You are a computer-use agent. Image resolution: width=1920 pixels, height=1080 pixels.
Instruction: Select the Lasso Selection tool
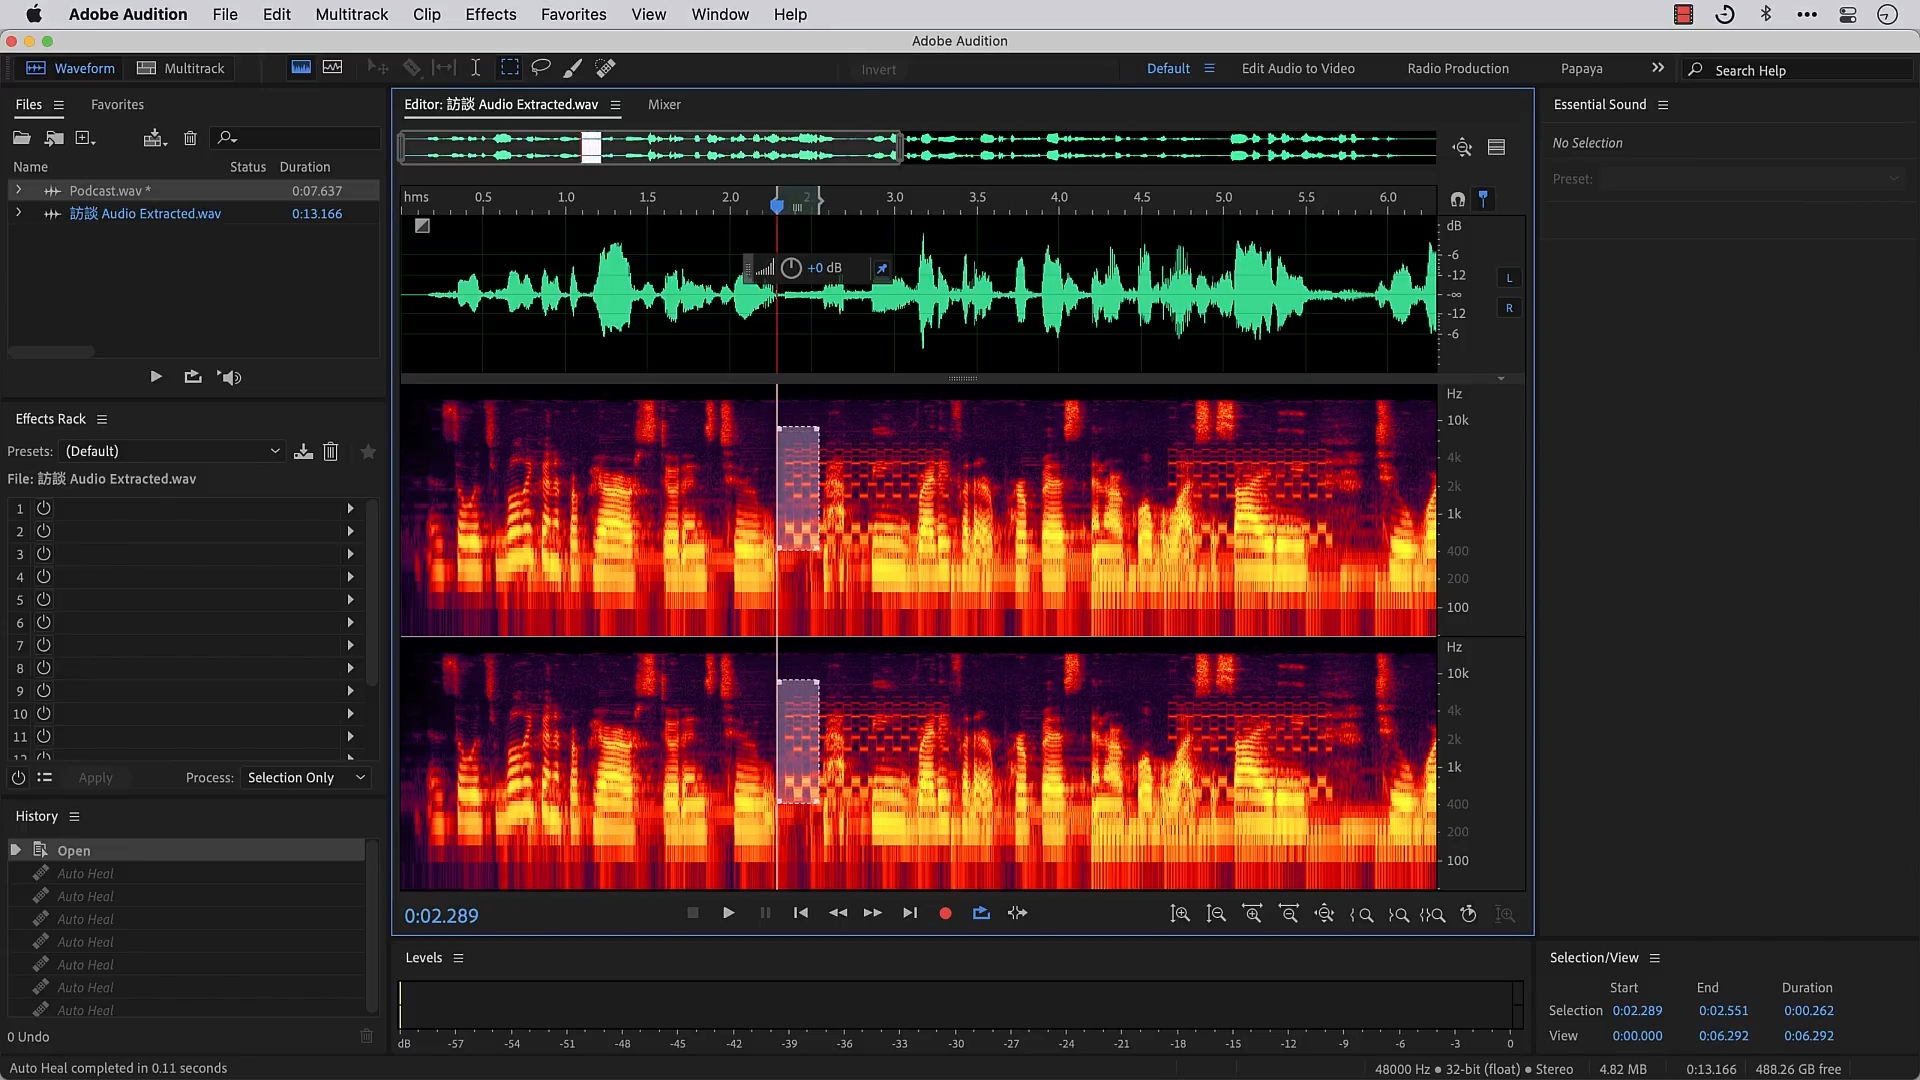click(541, 68)
